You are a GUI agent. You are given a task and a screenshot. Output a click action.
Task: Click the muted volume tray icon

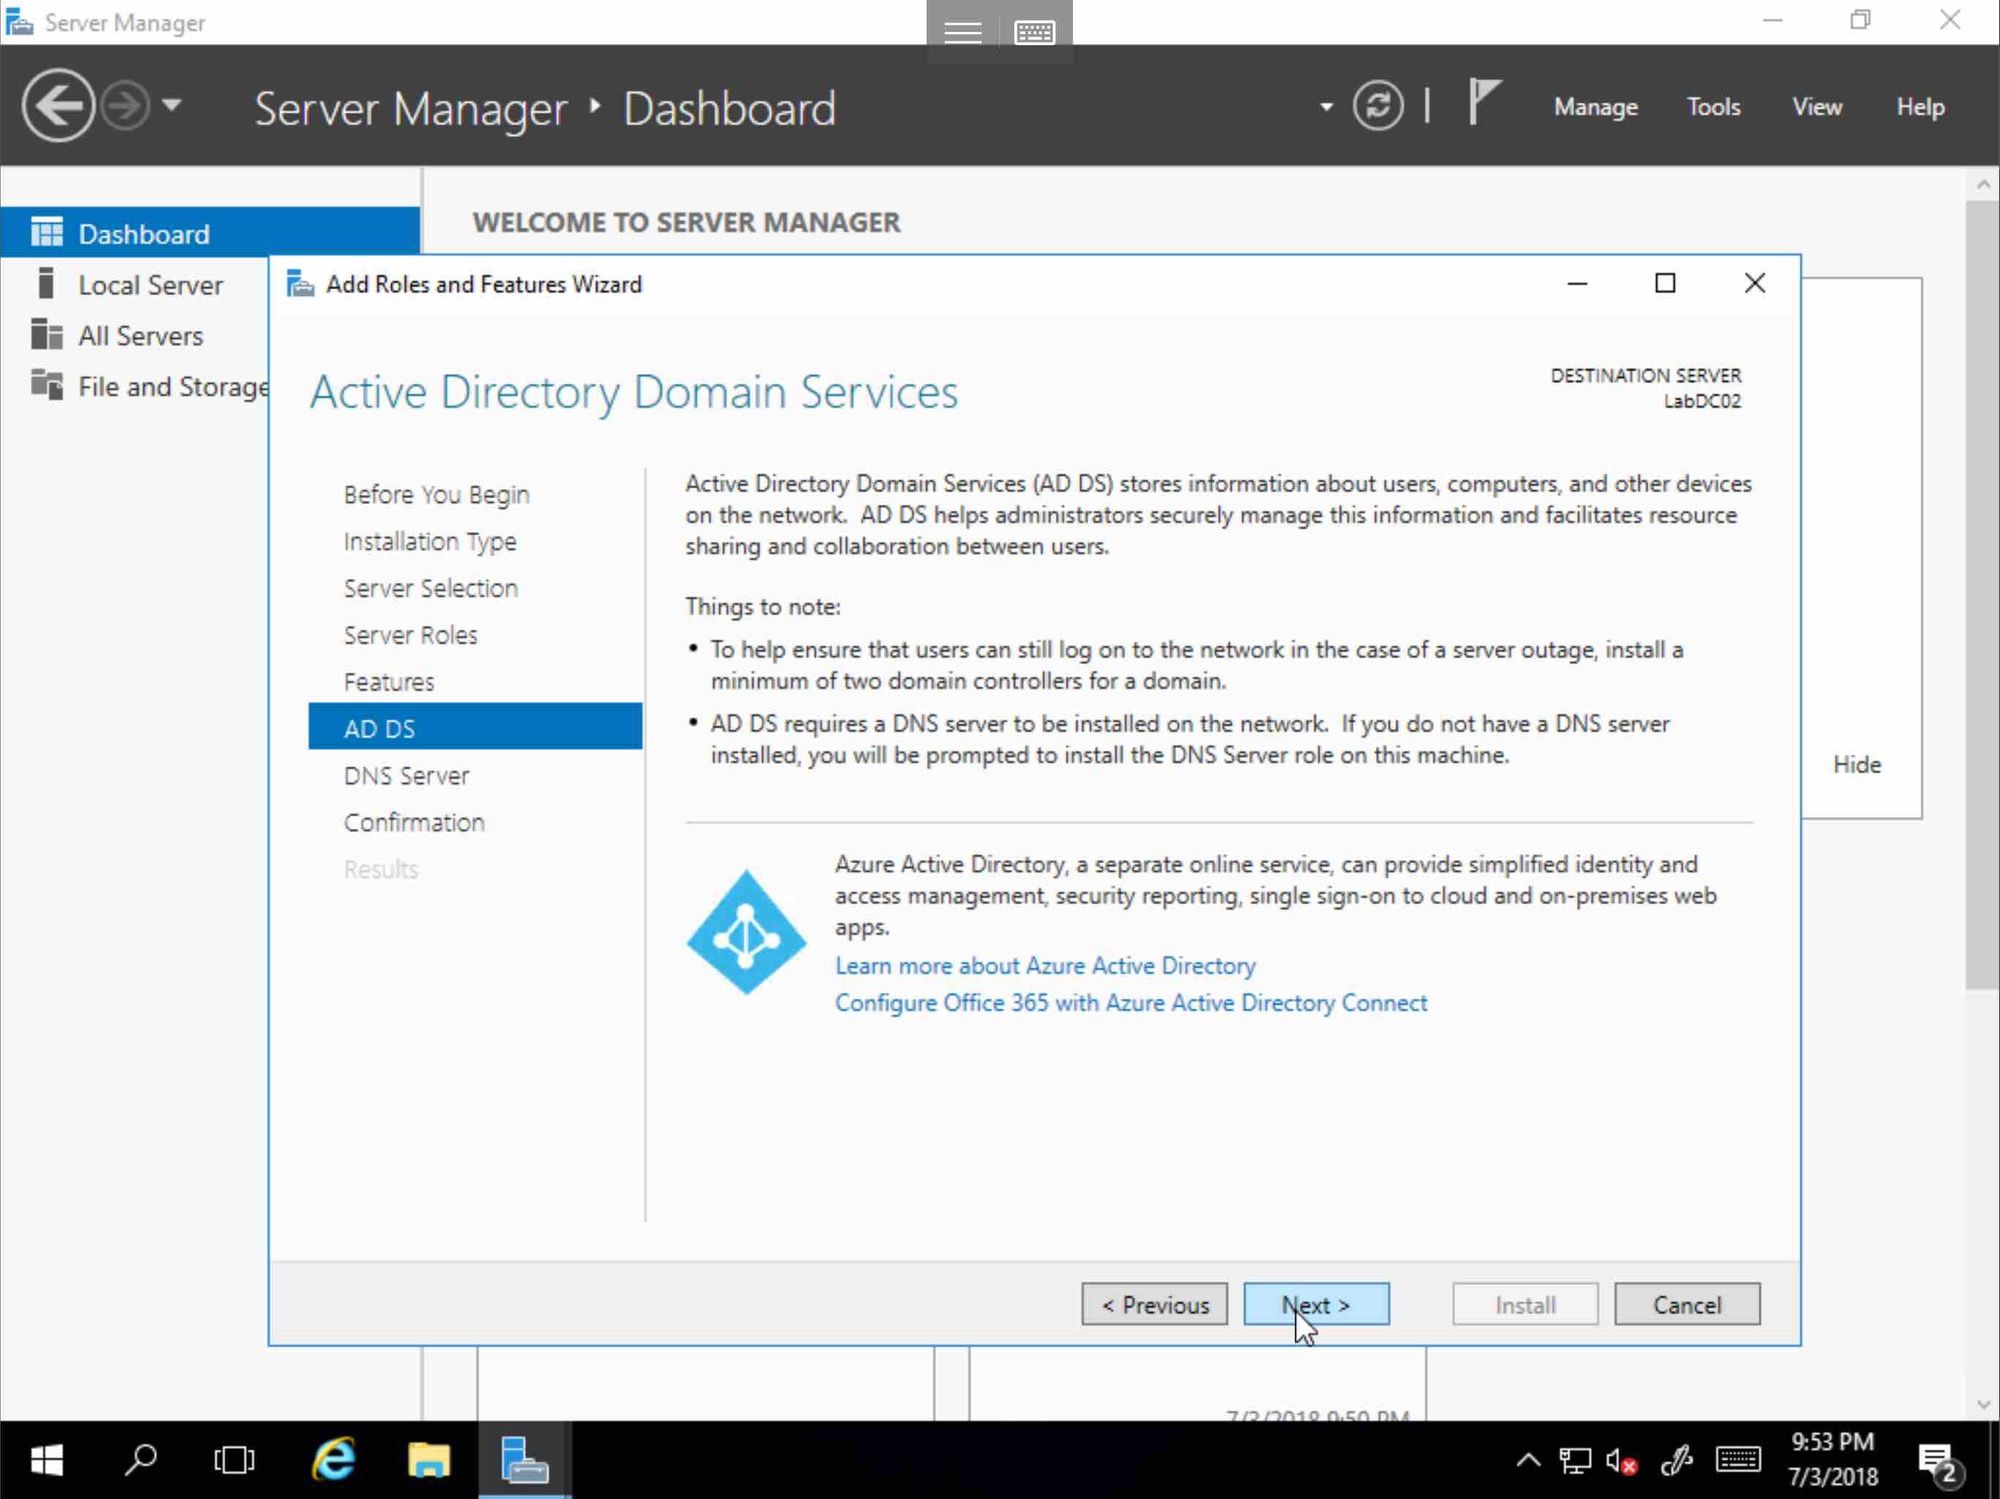pyautogui.click(x=1621, y=1461)
